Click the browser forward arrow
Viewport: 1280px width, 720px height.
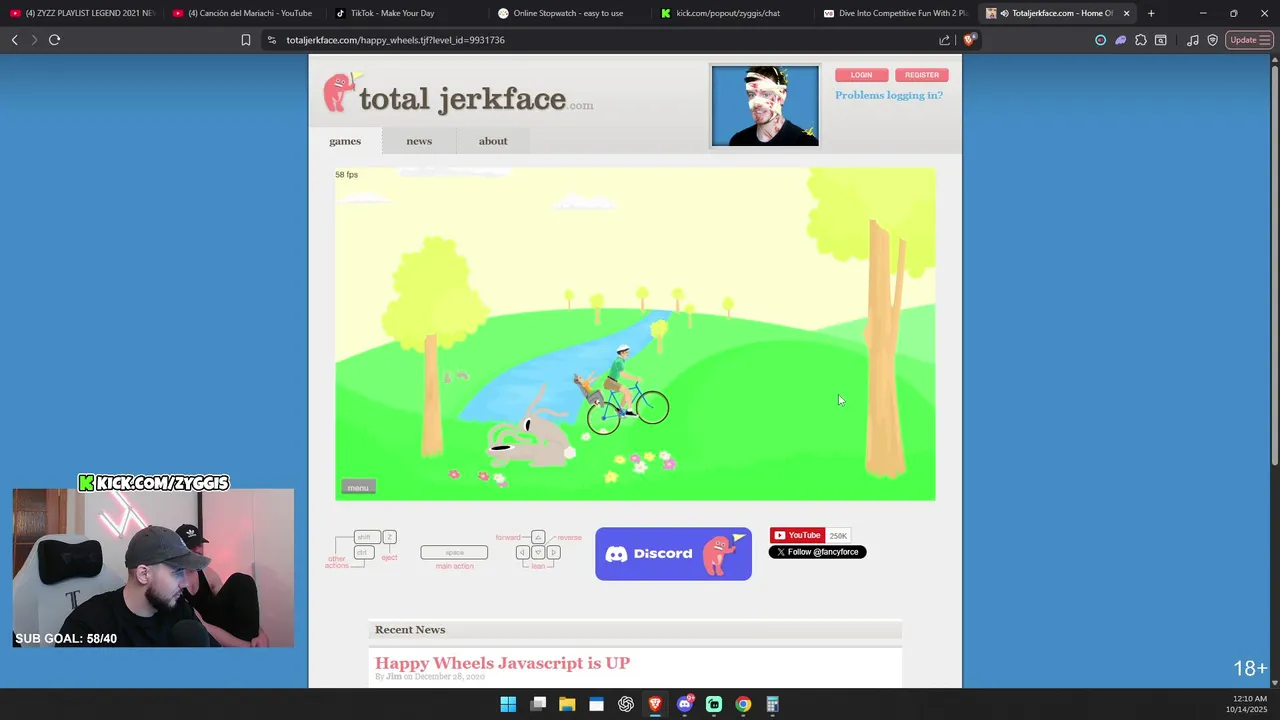(34, 40)
